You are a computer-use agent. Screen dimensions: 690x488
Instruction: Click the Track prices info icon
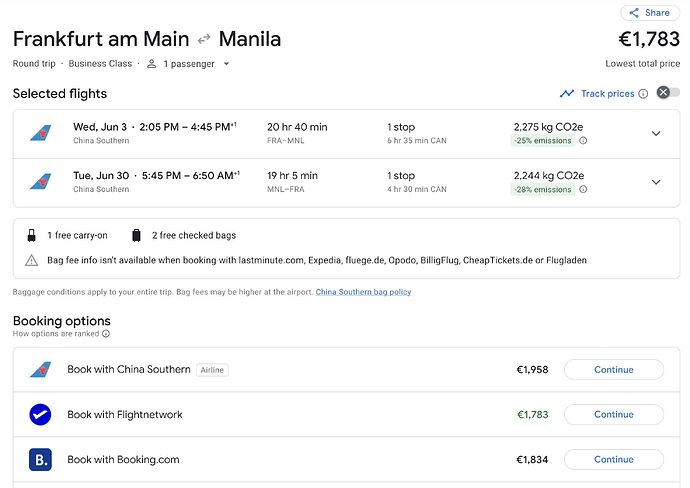click(643, 94)
